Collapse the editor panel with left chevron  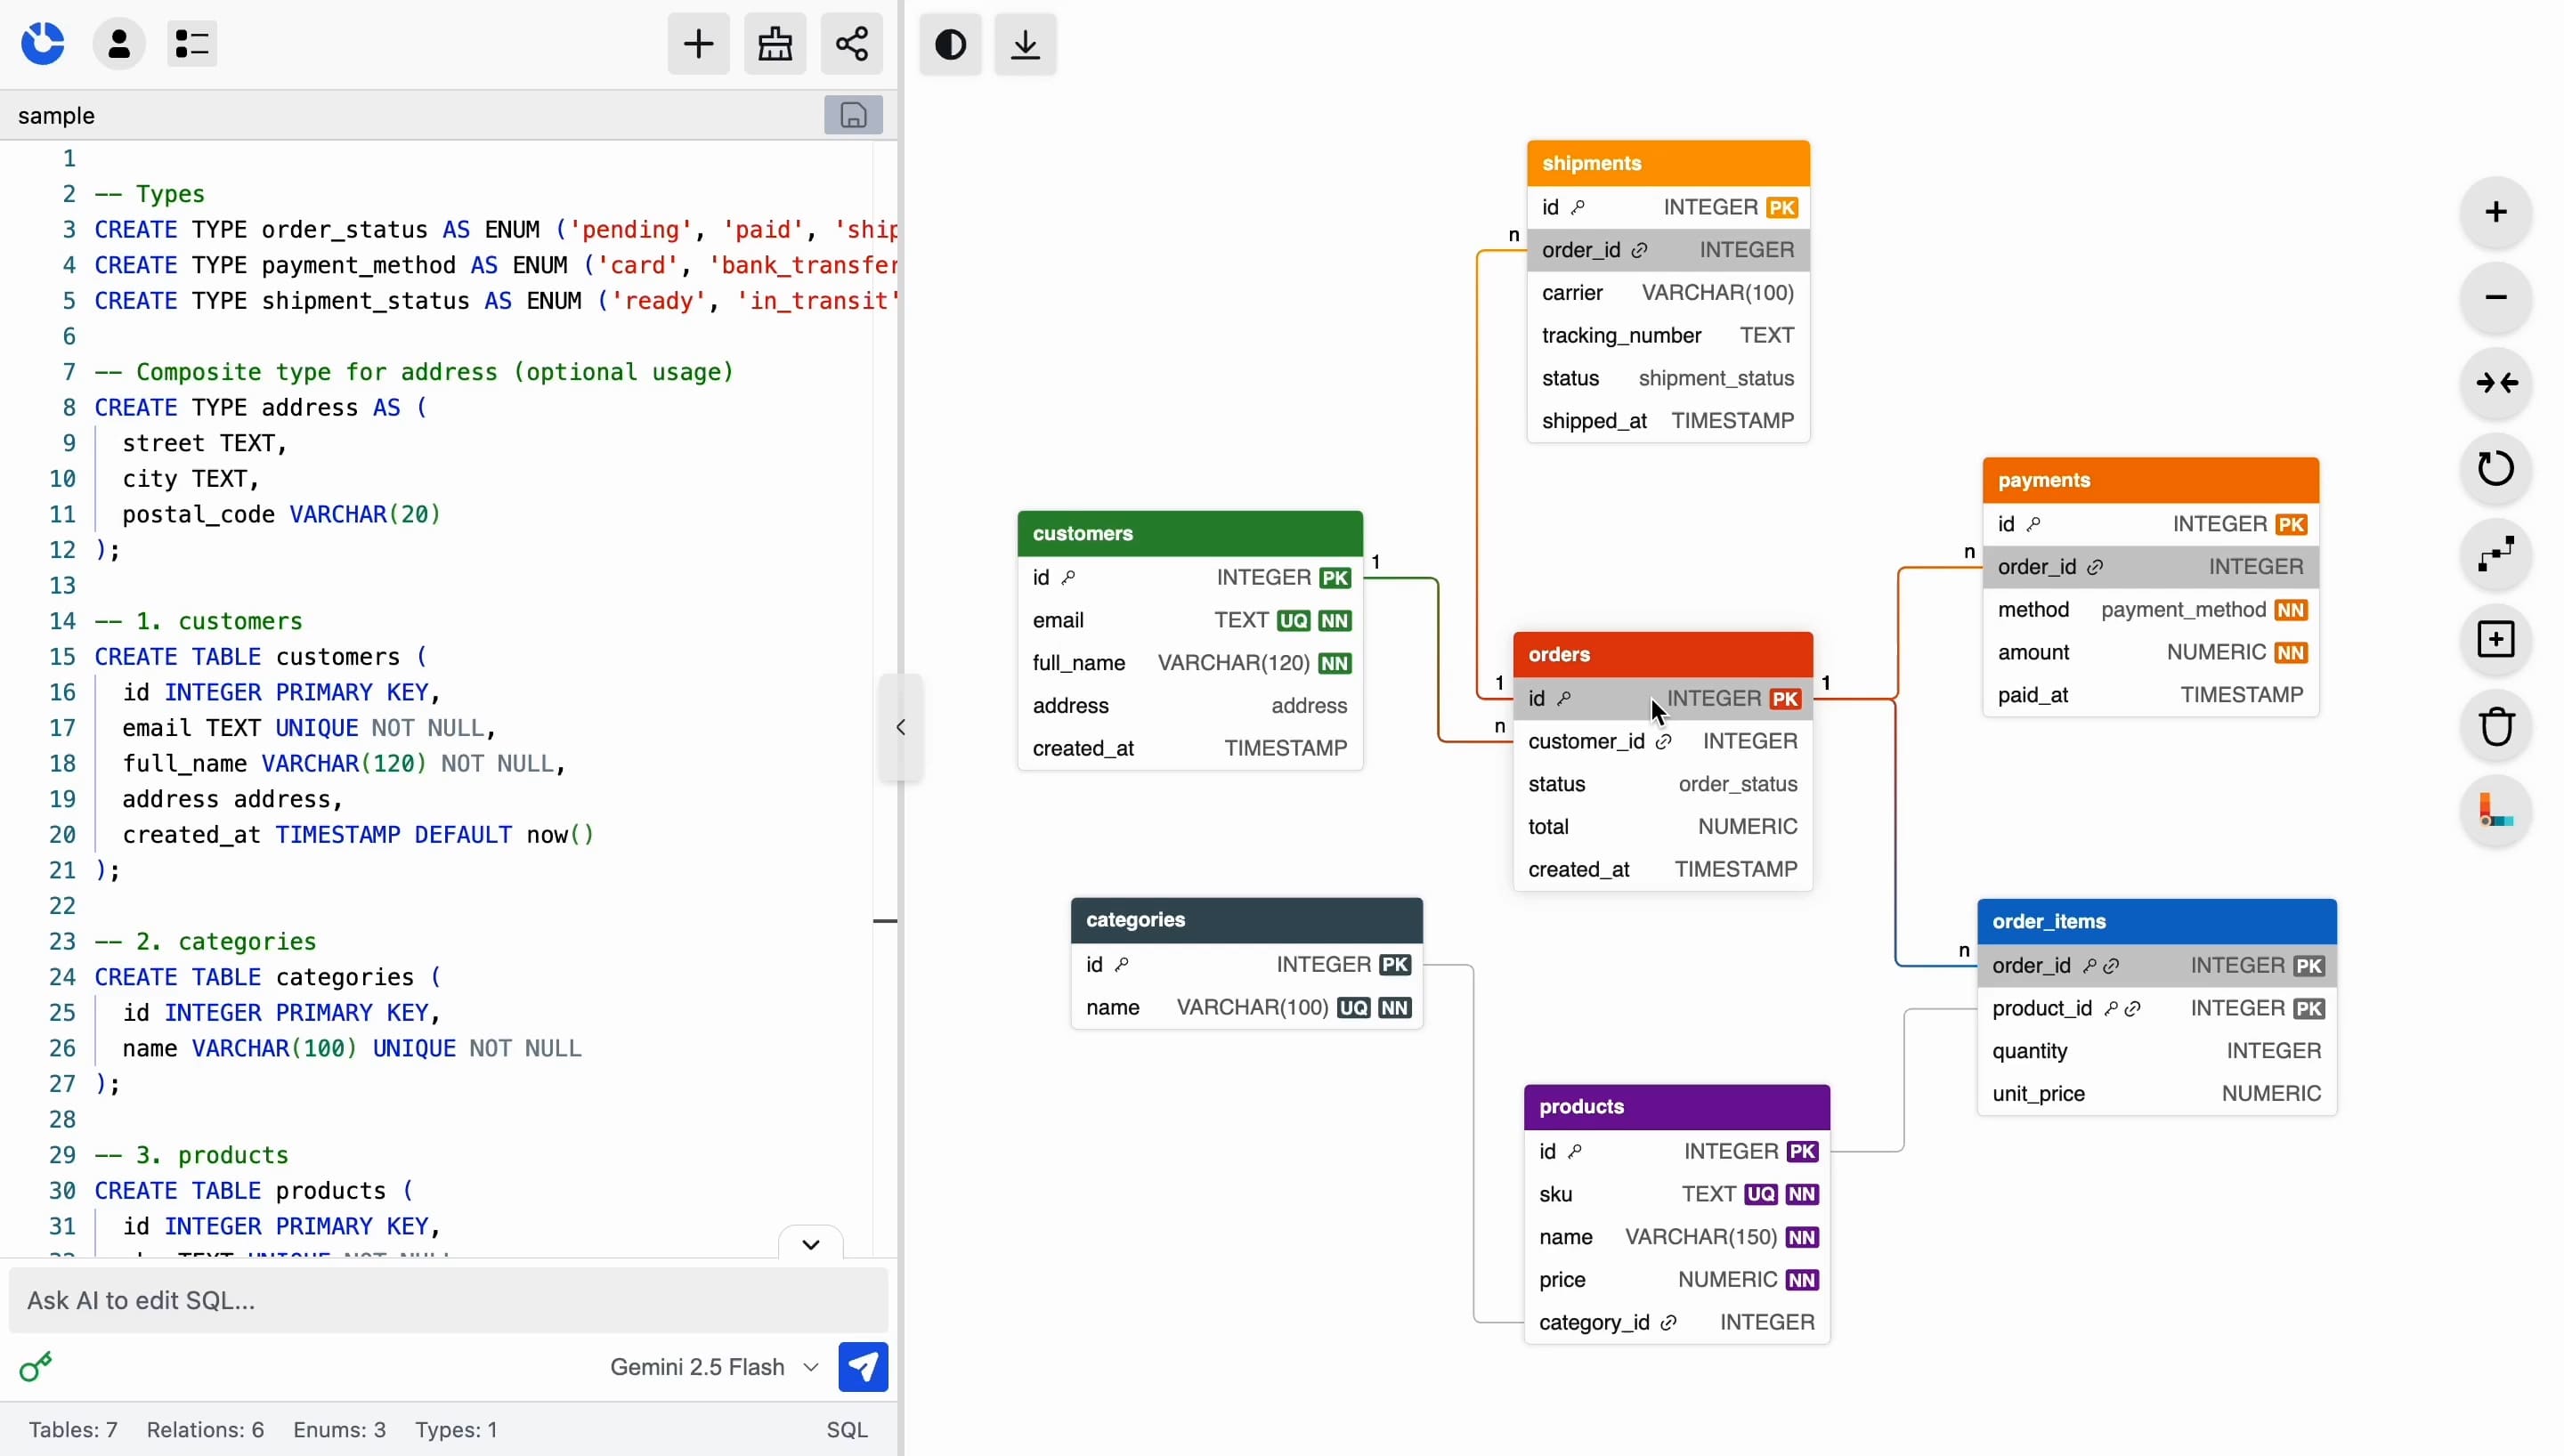pyautogui.click(x=900, y=727)
